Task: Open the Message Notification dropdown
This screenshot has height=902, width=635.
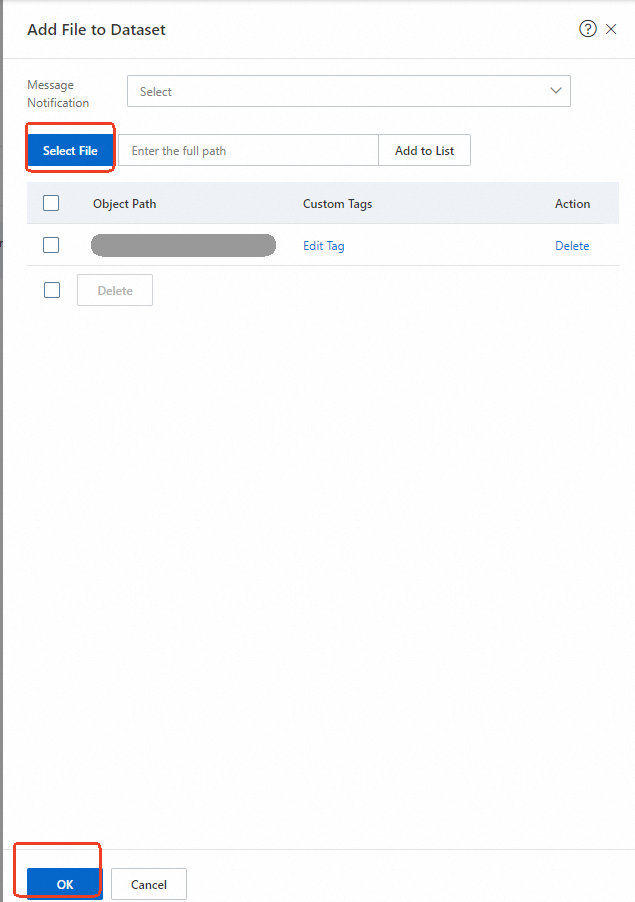Action: tap(349, 91)
